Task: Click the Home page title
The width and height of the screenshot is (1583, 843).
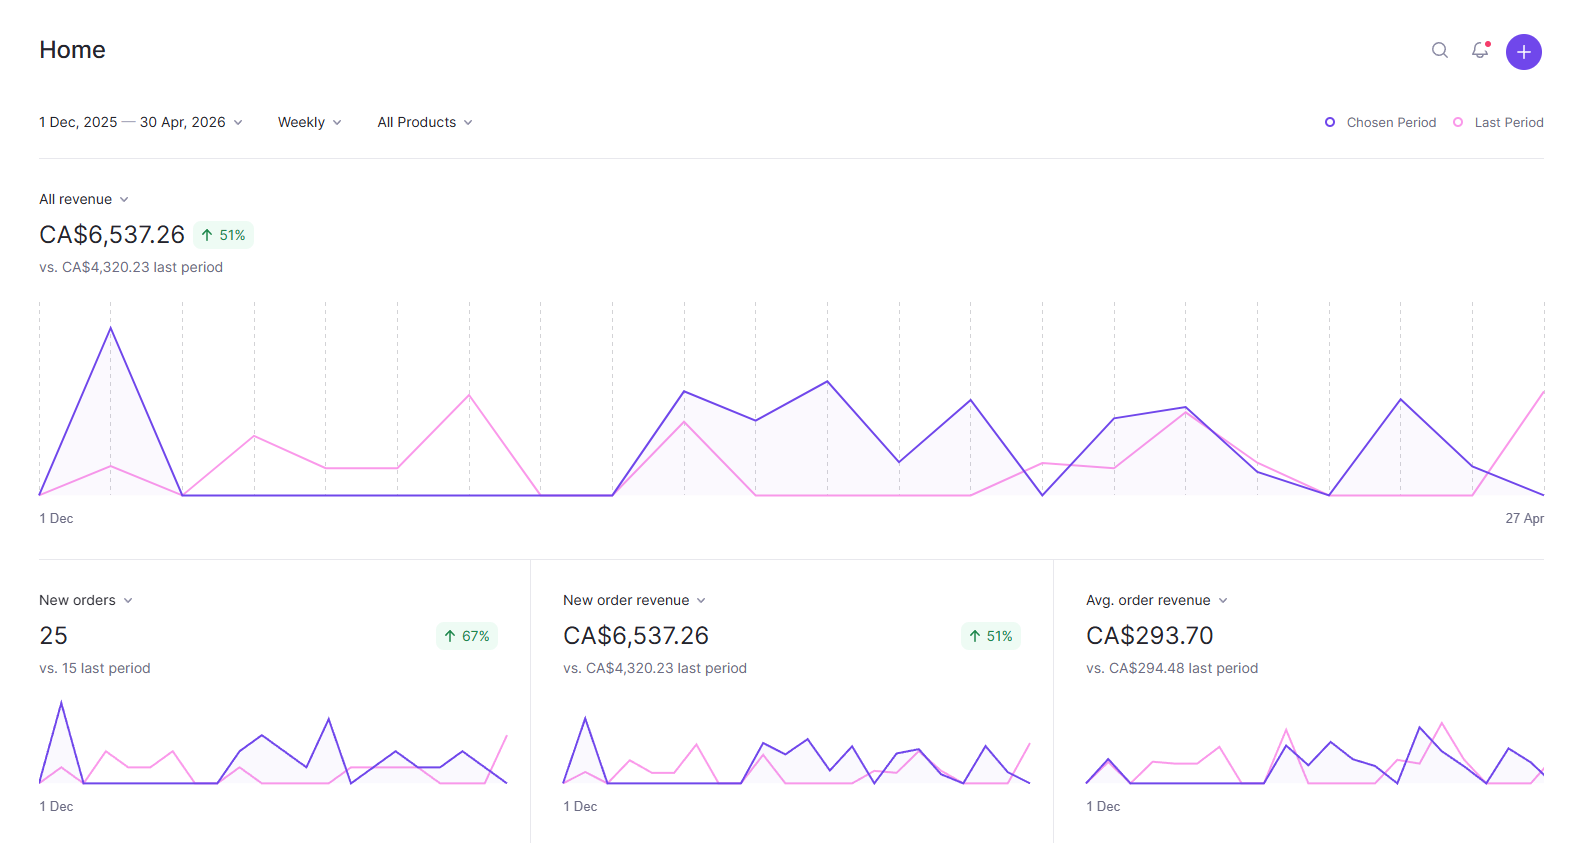Action: 72,50
